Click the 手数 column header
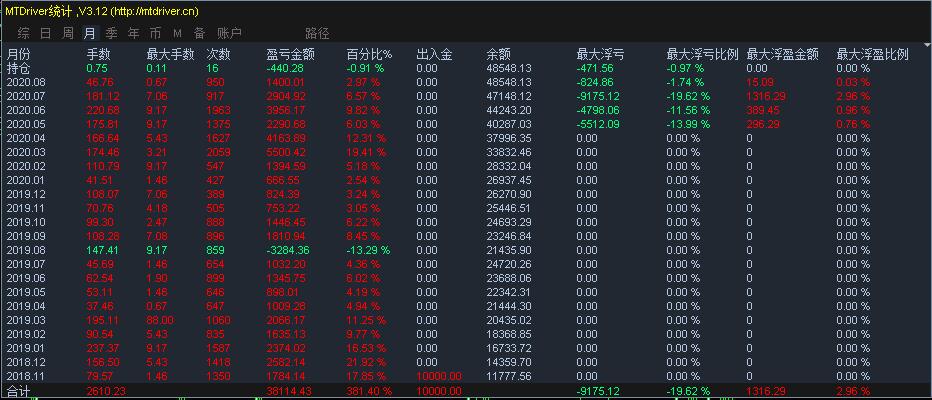The width and height of the screenshot is (932, 400). point(99,55)
